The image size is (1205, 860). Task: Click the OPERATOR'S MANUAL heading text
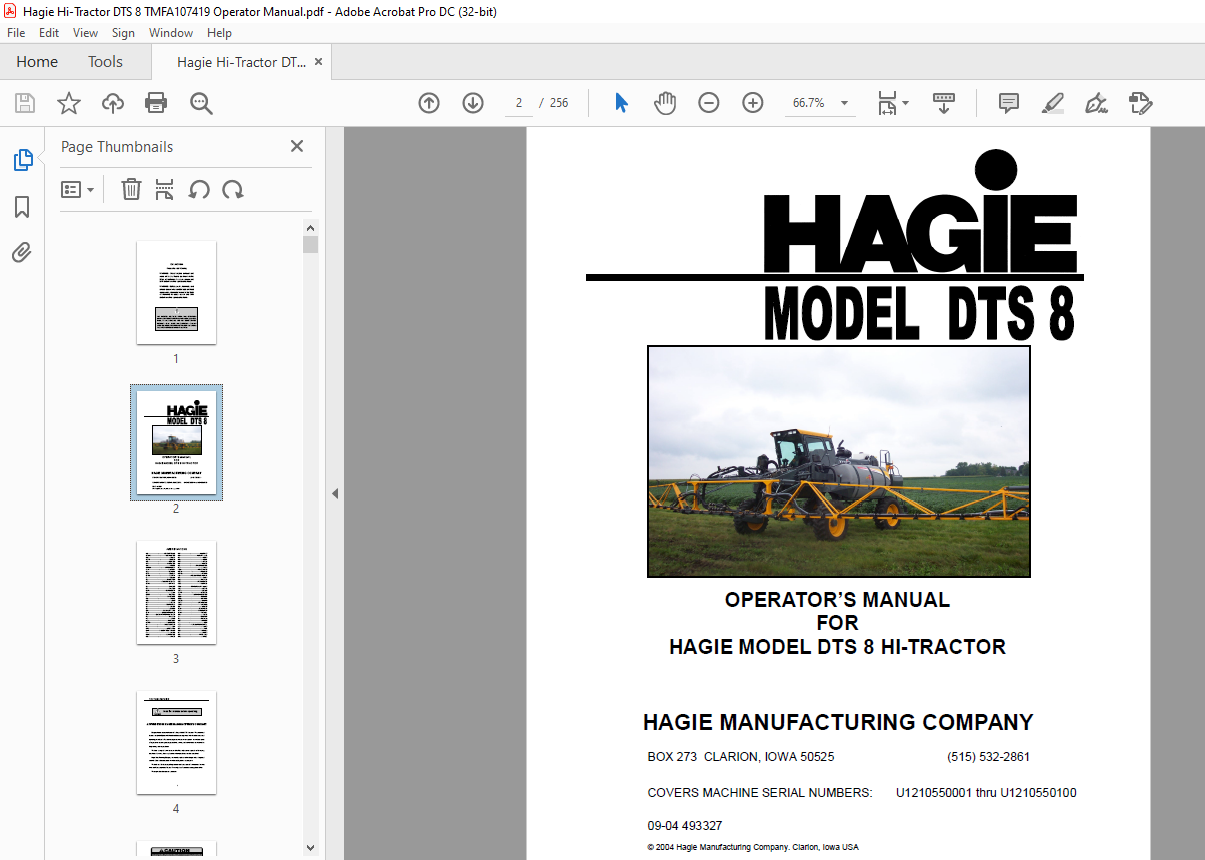(837, 600)
